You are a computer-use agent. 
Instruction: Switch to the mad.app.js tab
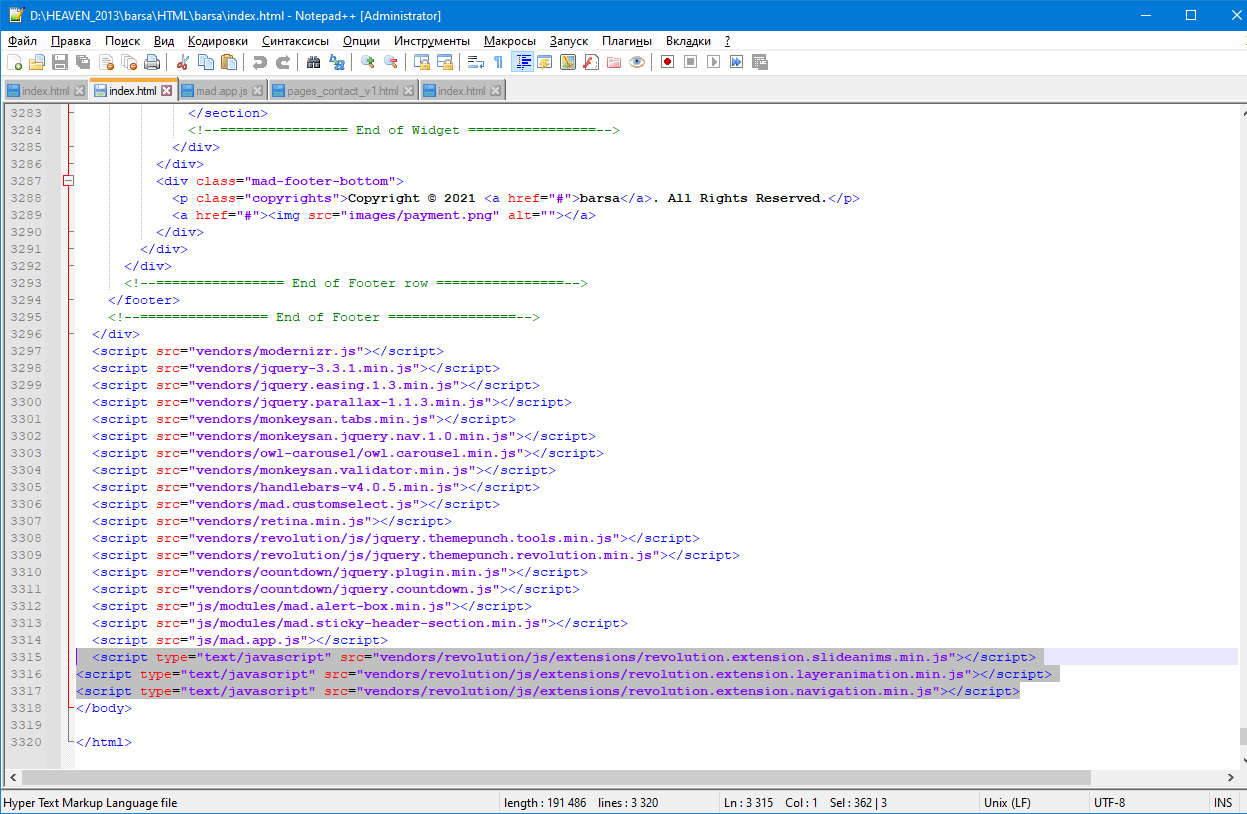pyautogui.click(x=221, y=91)
